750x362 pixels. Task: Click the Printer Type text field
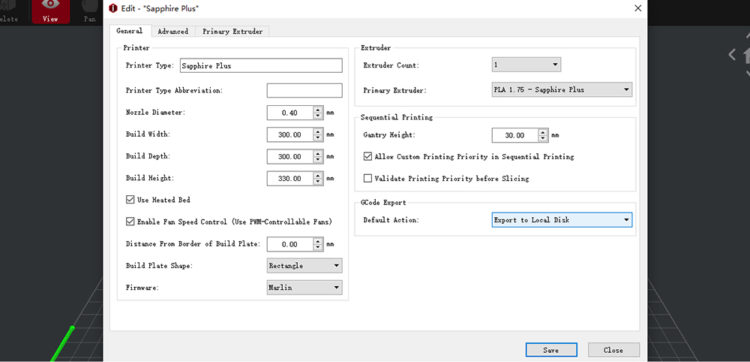pos(261,66)
